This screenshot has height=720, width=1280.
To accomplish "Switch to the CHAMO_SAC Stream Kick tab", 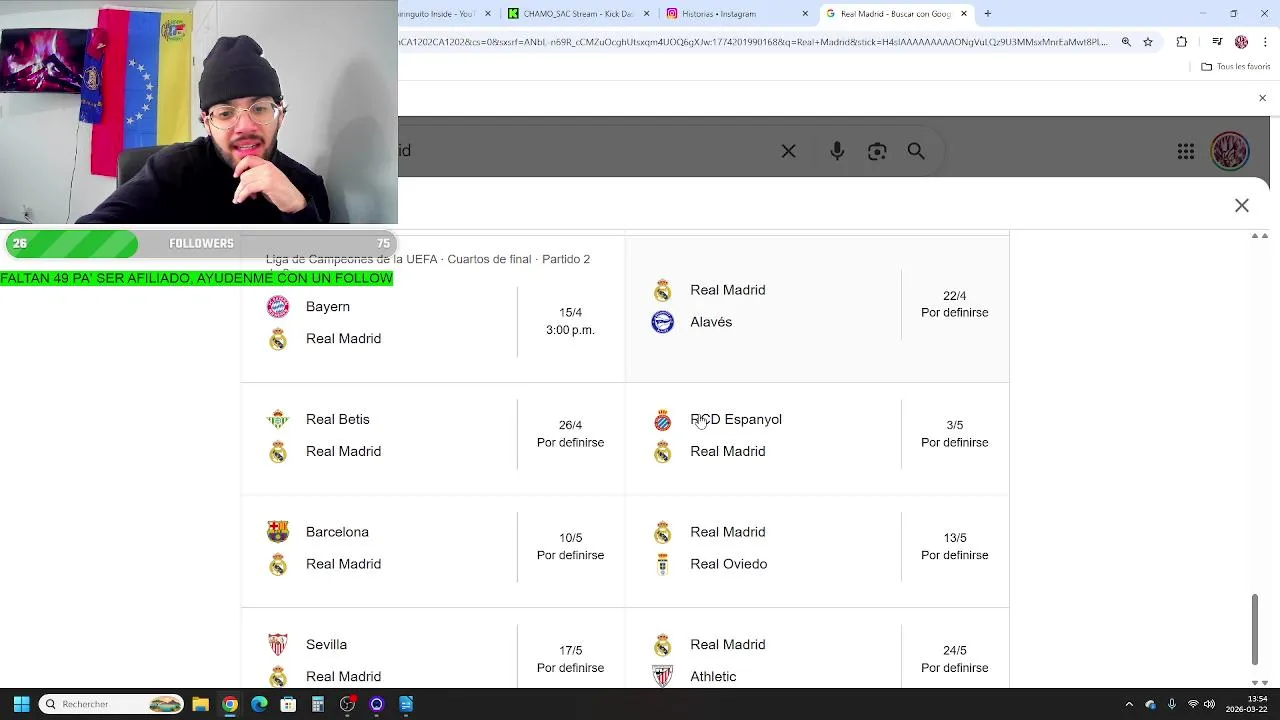I will [578, 14].
